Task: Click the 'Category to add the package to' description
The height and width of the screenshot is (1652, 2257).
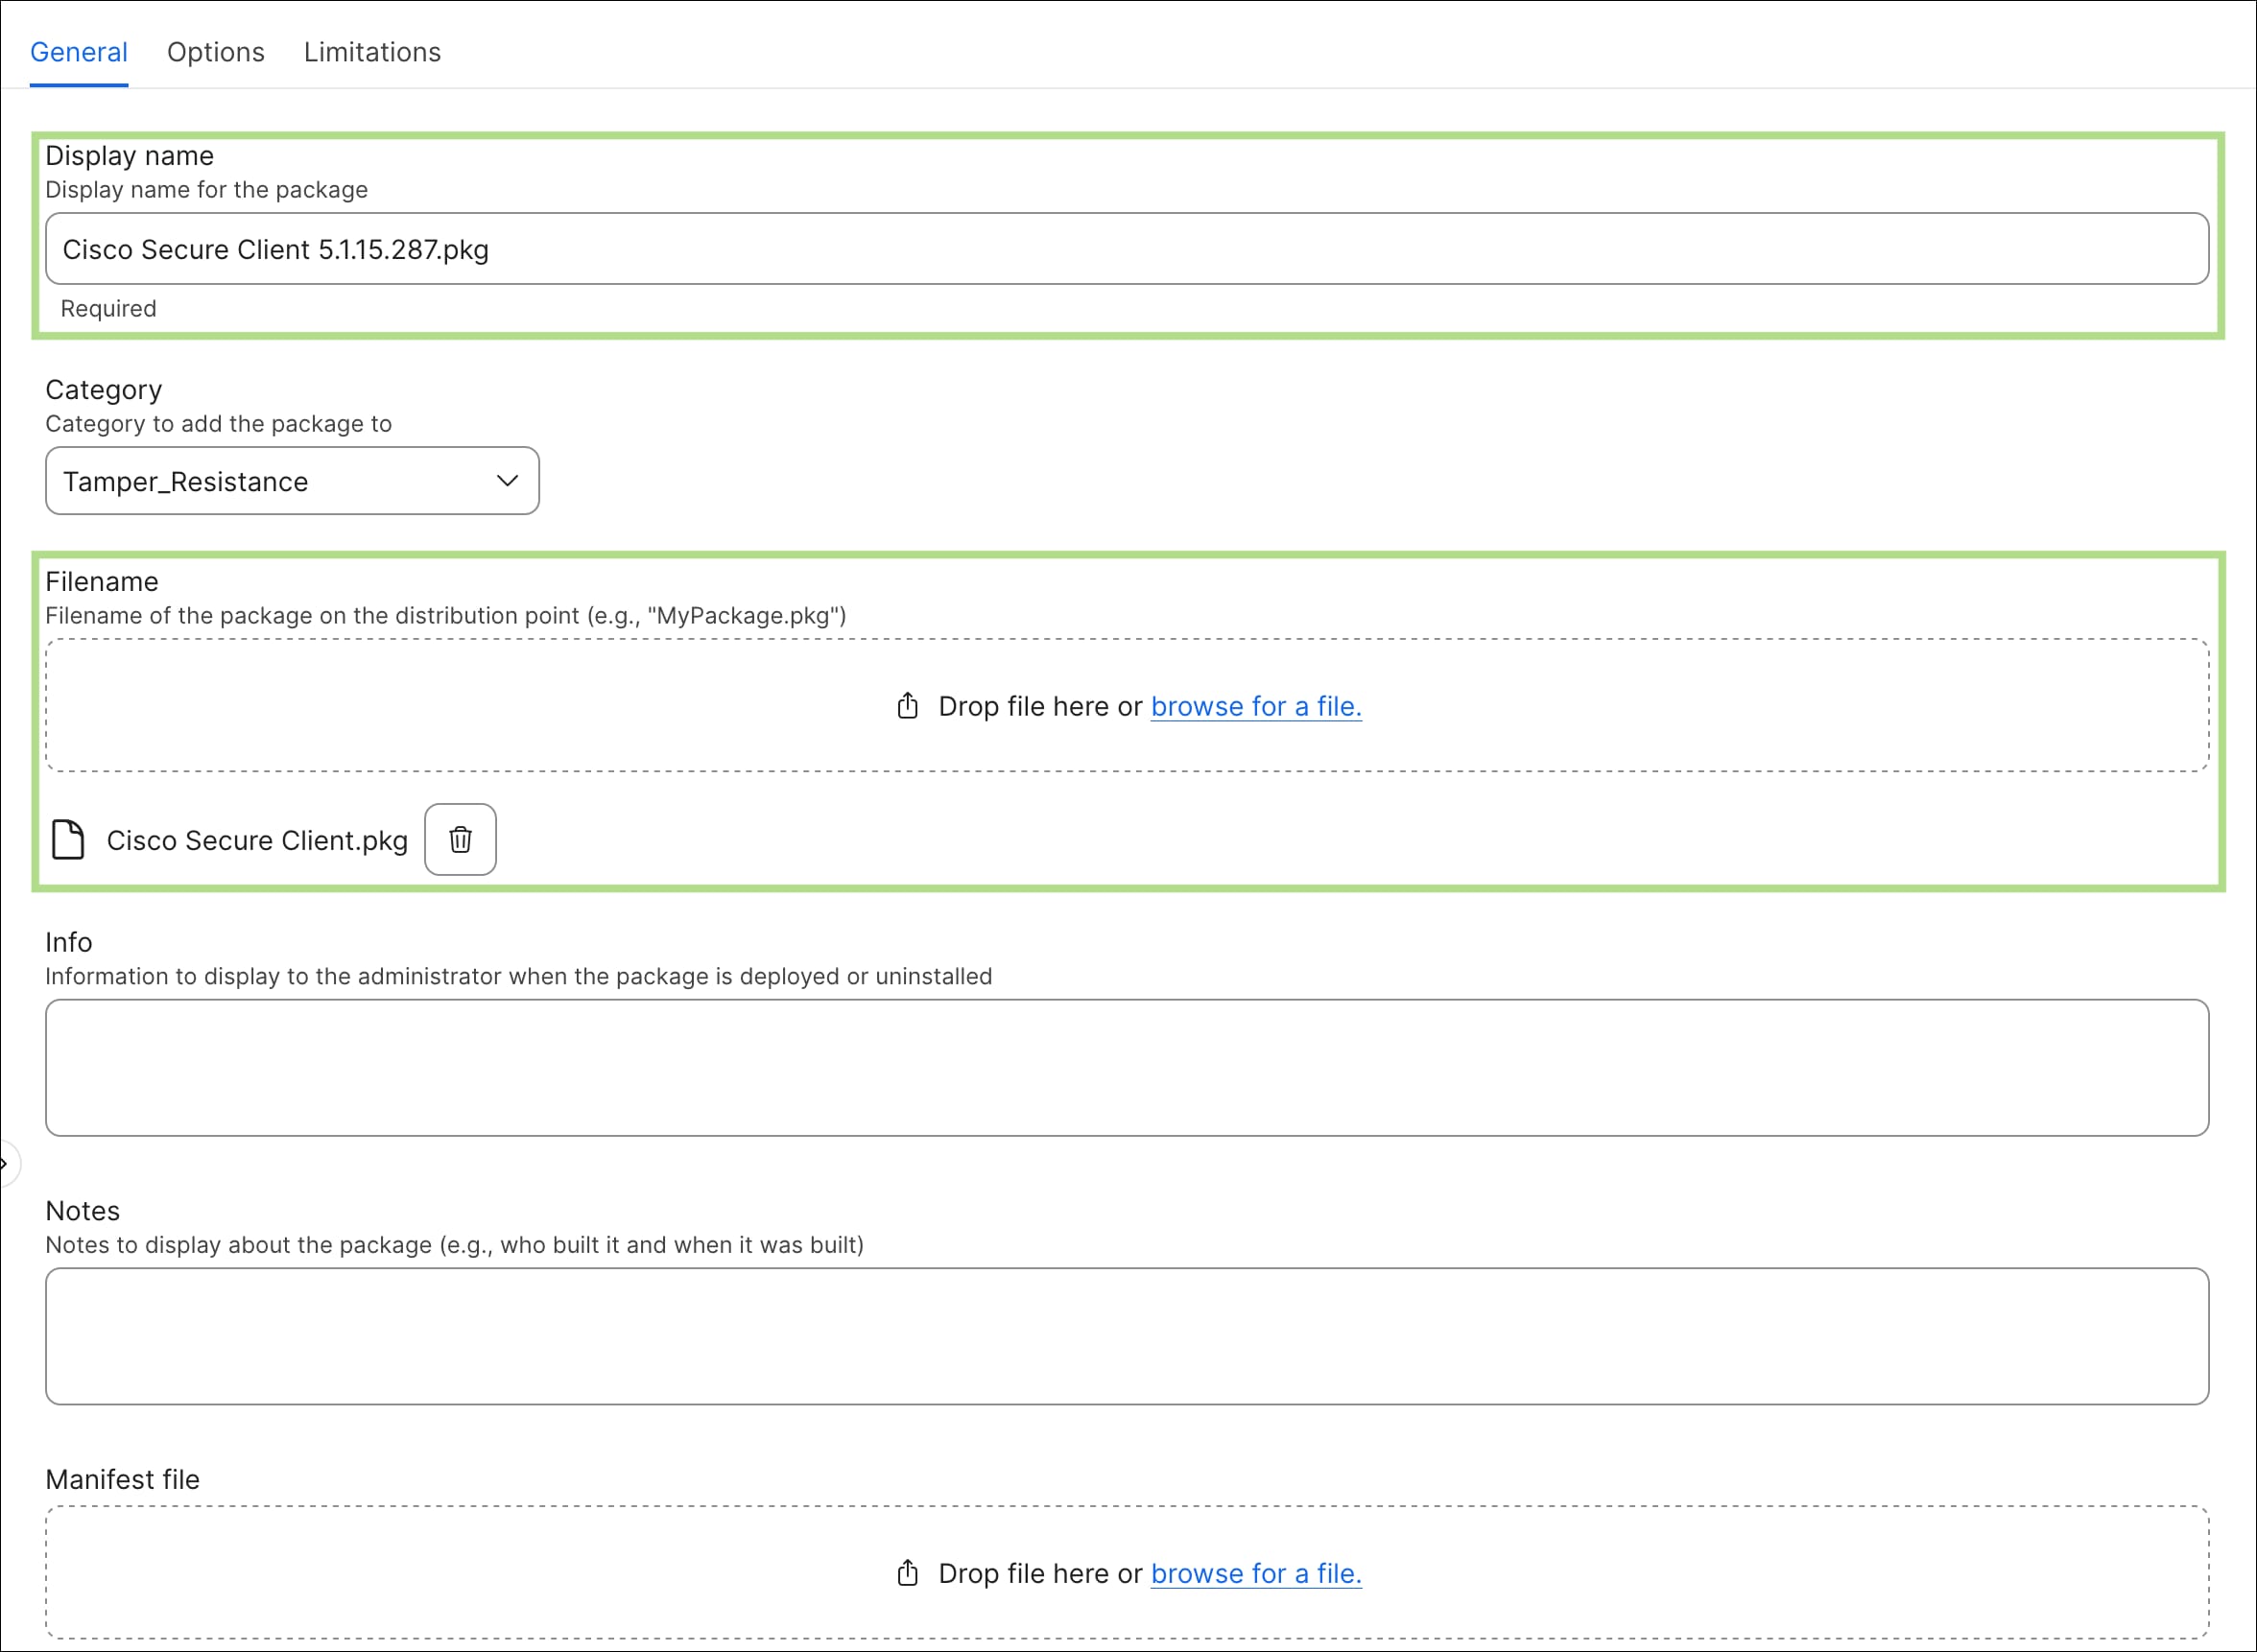Action: click(218, 424)
